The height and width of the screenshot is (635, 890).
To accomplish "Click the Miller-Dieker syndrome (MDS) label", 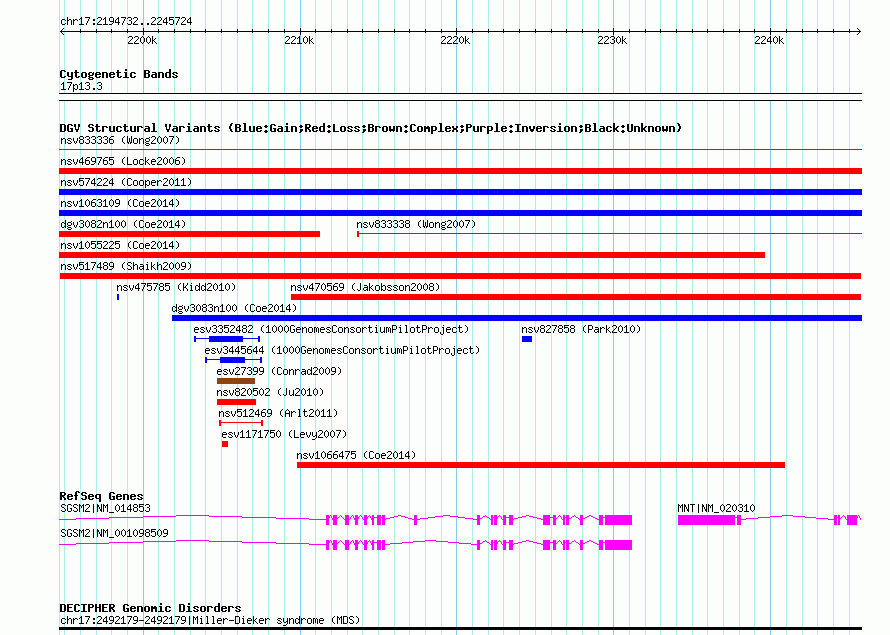I will click(x=210, y=620).
